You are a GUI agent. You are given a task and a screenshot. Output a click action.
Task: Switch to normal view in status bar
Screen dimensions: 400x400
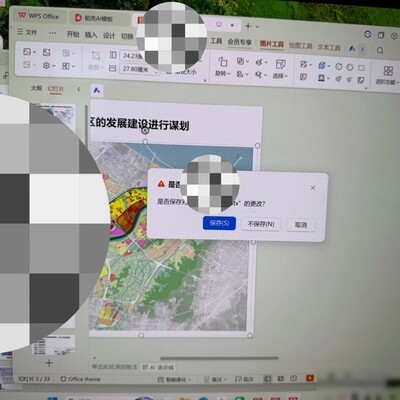(267, 378)
